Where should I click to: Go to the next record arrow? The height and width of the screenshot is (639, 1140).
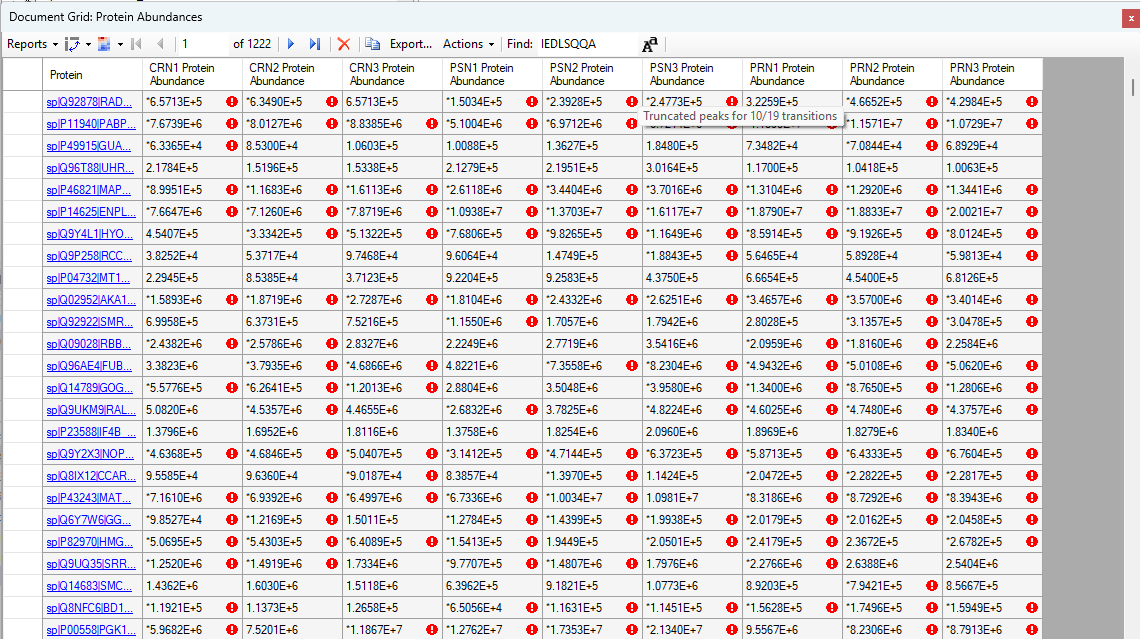pyautogui.click(x=291, y=44)
